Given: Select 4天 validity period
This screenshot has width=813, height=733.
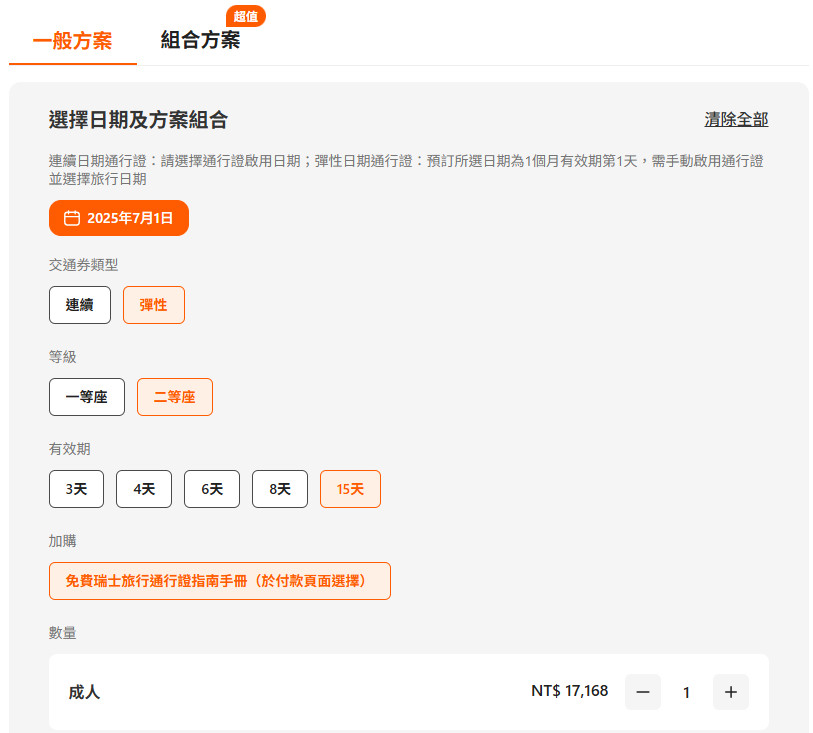Looking at the screenshot, I should [144, 489].
